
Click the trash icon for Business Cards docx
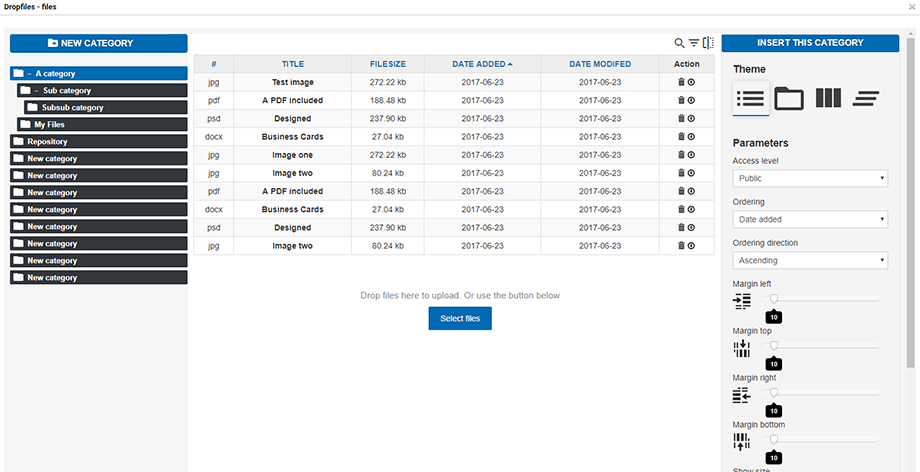click(681, 136)
